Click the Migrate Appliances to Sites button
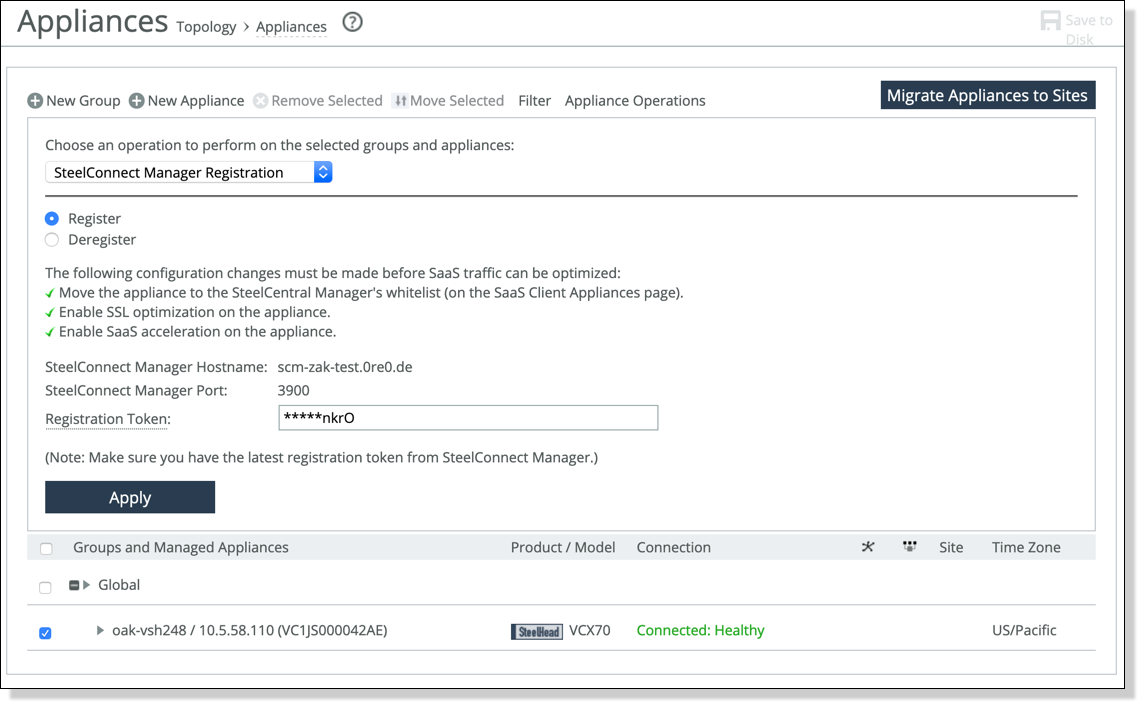 coord(988,95)
